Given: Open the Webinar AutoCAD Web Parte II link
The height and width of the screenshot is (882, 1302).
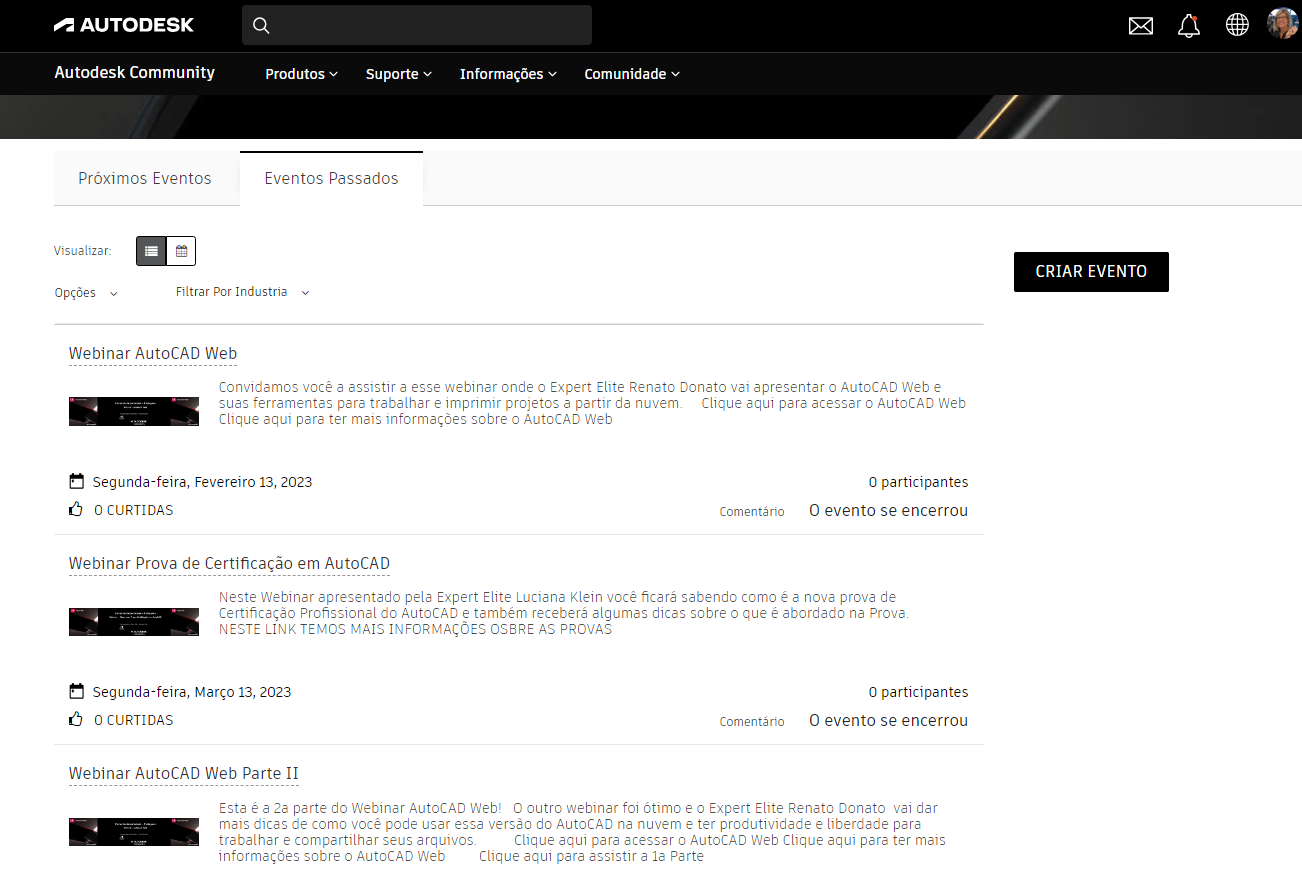Looking at the screenshot, I should click(x=183, y=773).
